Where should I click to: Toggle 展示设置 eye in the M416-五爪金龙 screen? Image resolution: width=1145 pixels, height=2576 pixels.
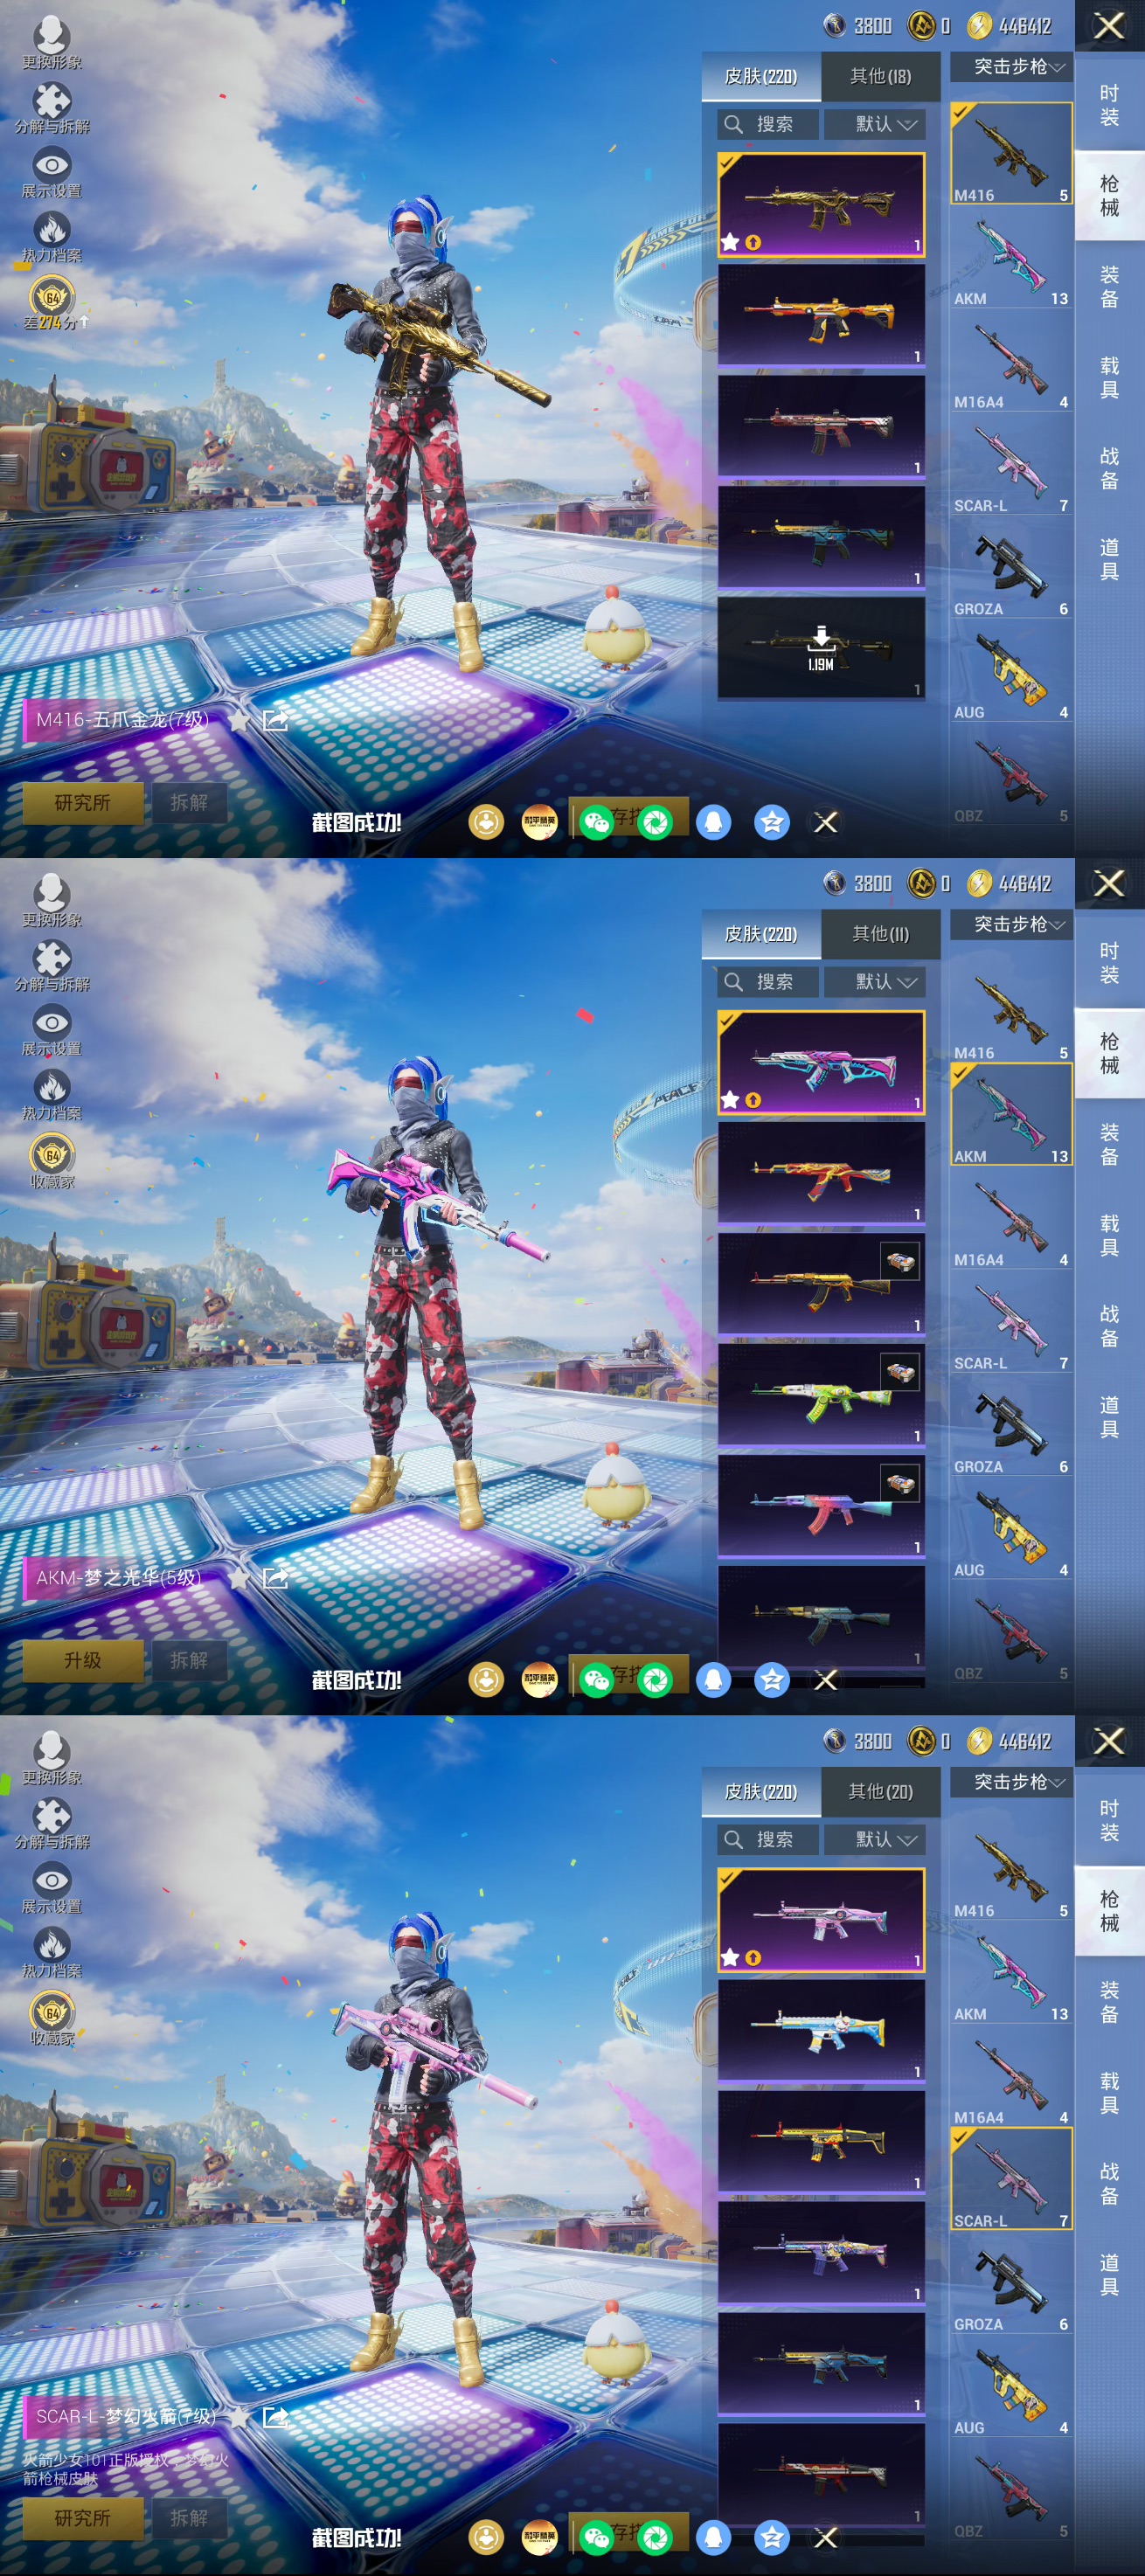[52, 172]
